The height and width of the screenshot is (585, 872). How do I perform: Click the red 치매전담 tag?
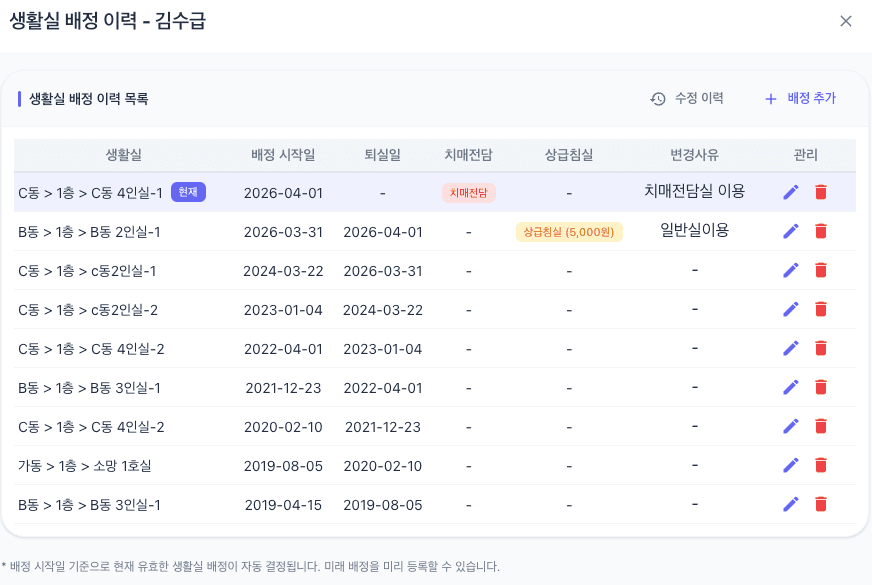(x=468, y=193)
